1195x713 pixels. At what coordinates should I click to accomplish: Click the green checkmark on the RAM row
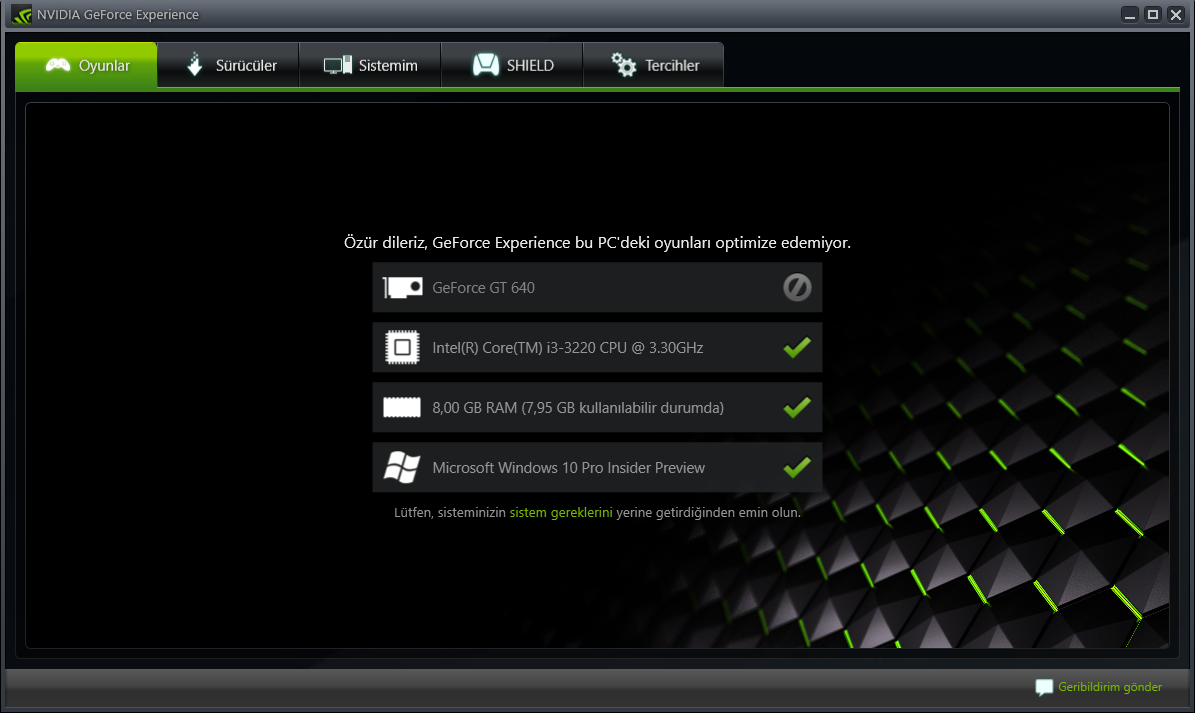[x=797, y=408]
